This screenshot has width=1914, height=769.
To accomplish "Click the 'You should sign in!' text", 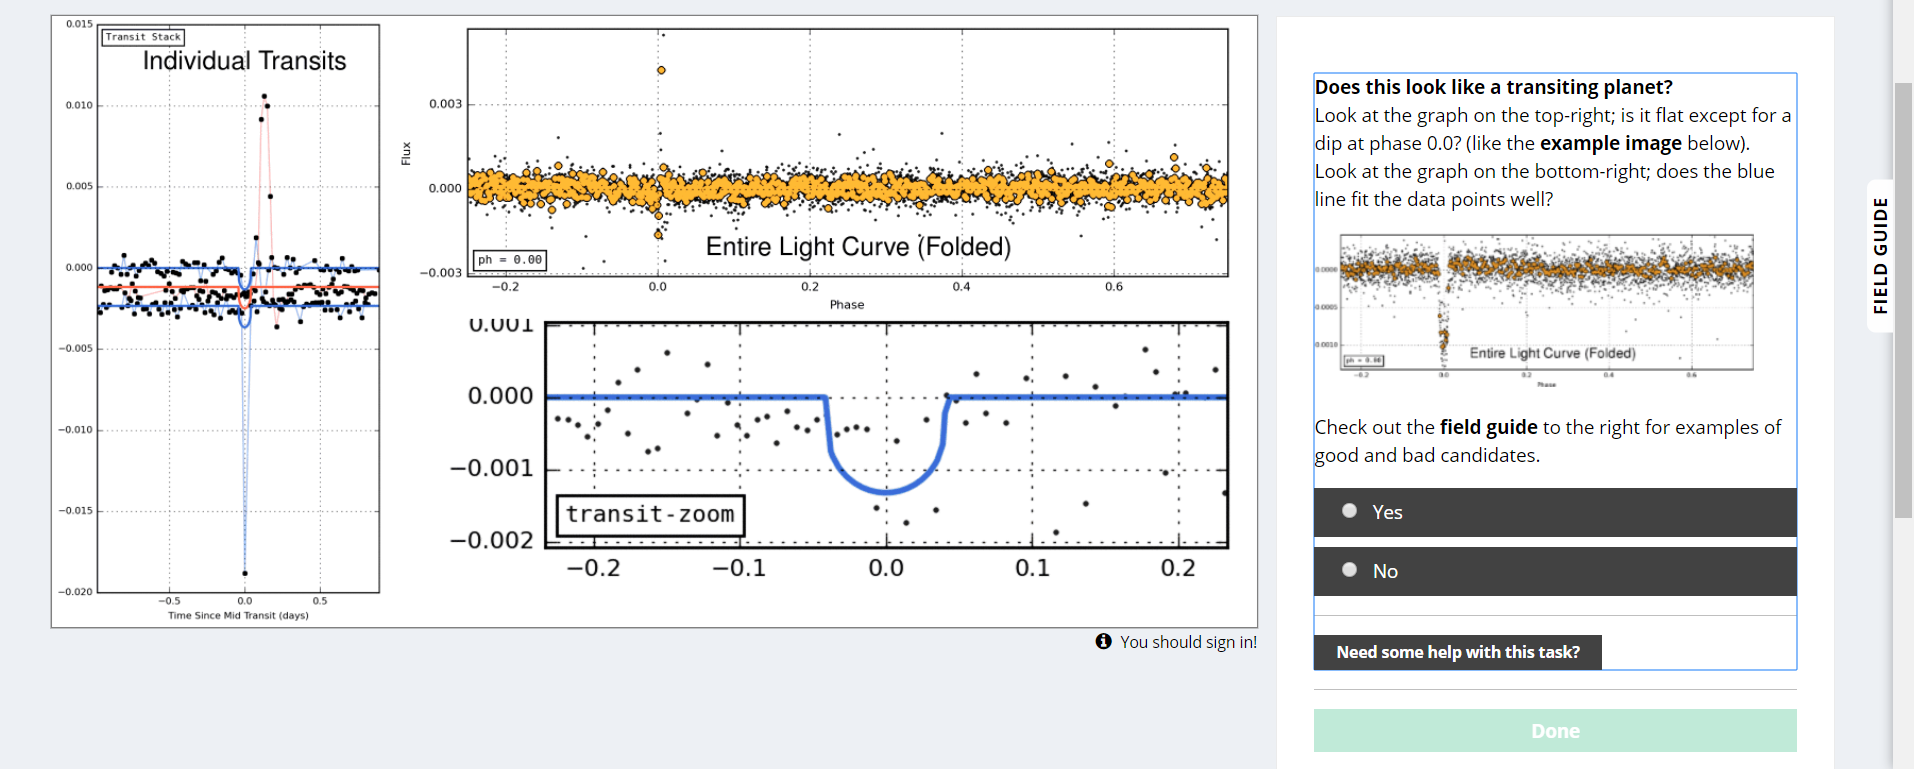I will point(1188,642).
